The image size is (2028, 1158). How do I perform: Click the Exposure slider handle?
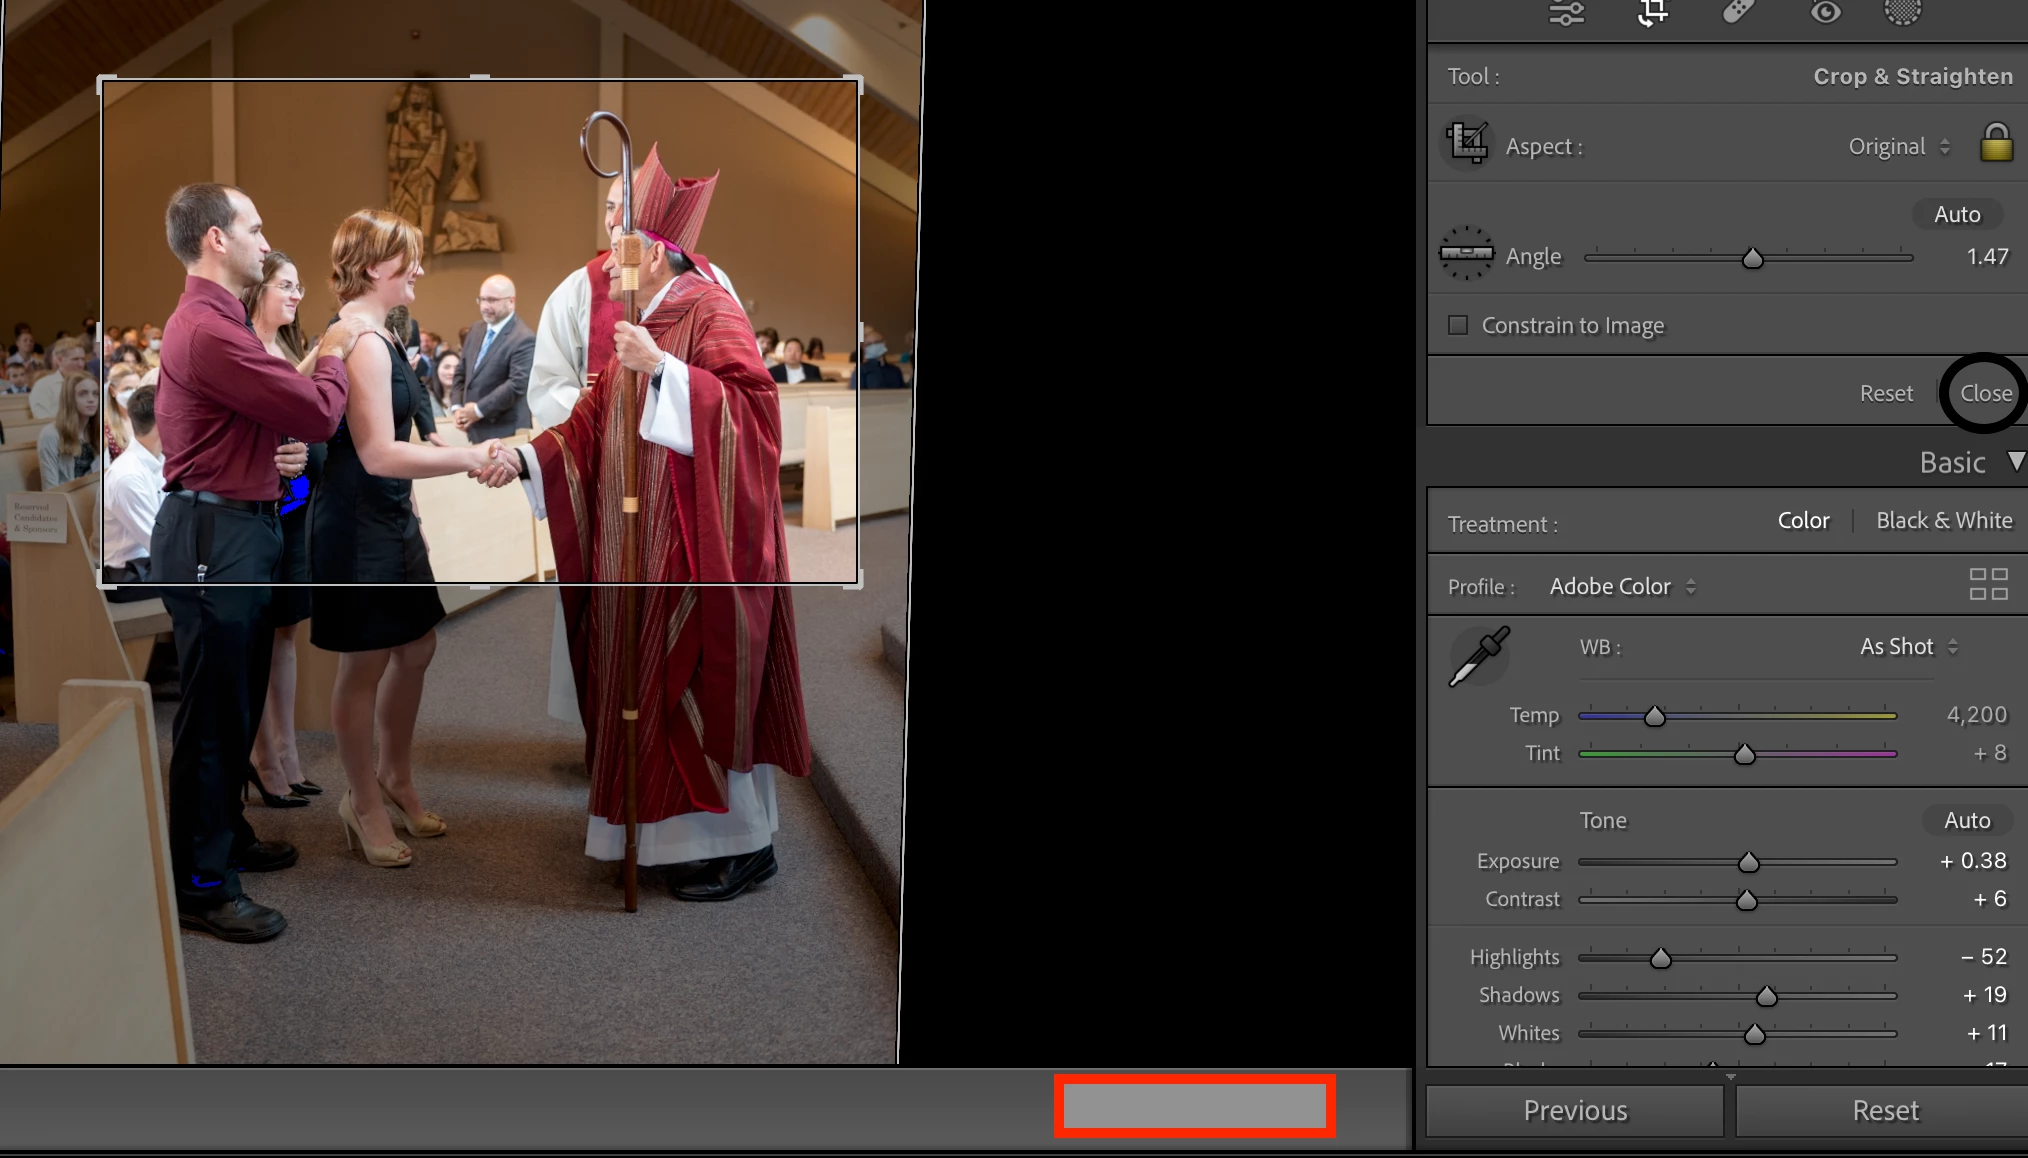(x=1748, y=862)
